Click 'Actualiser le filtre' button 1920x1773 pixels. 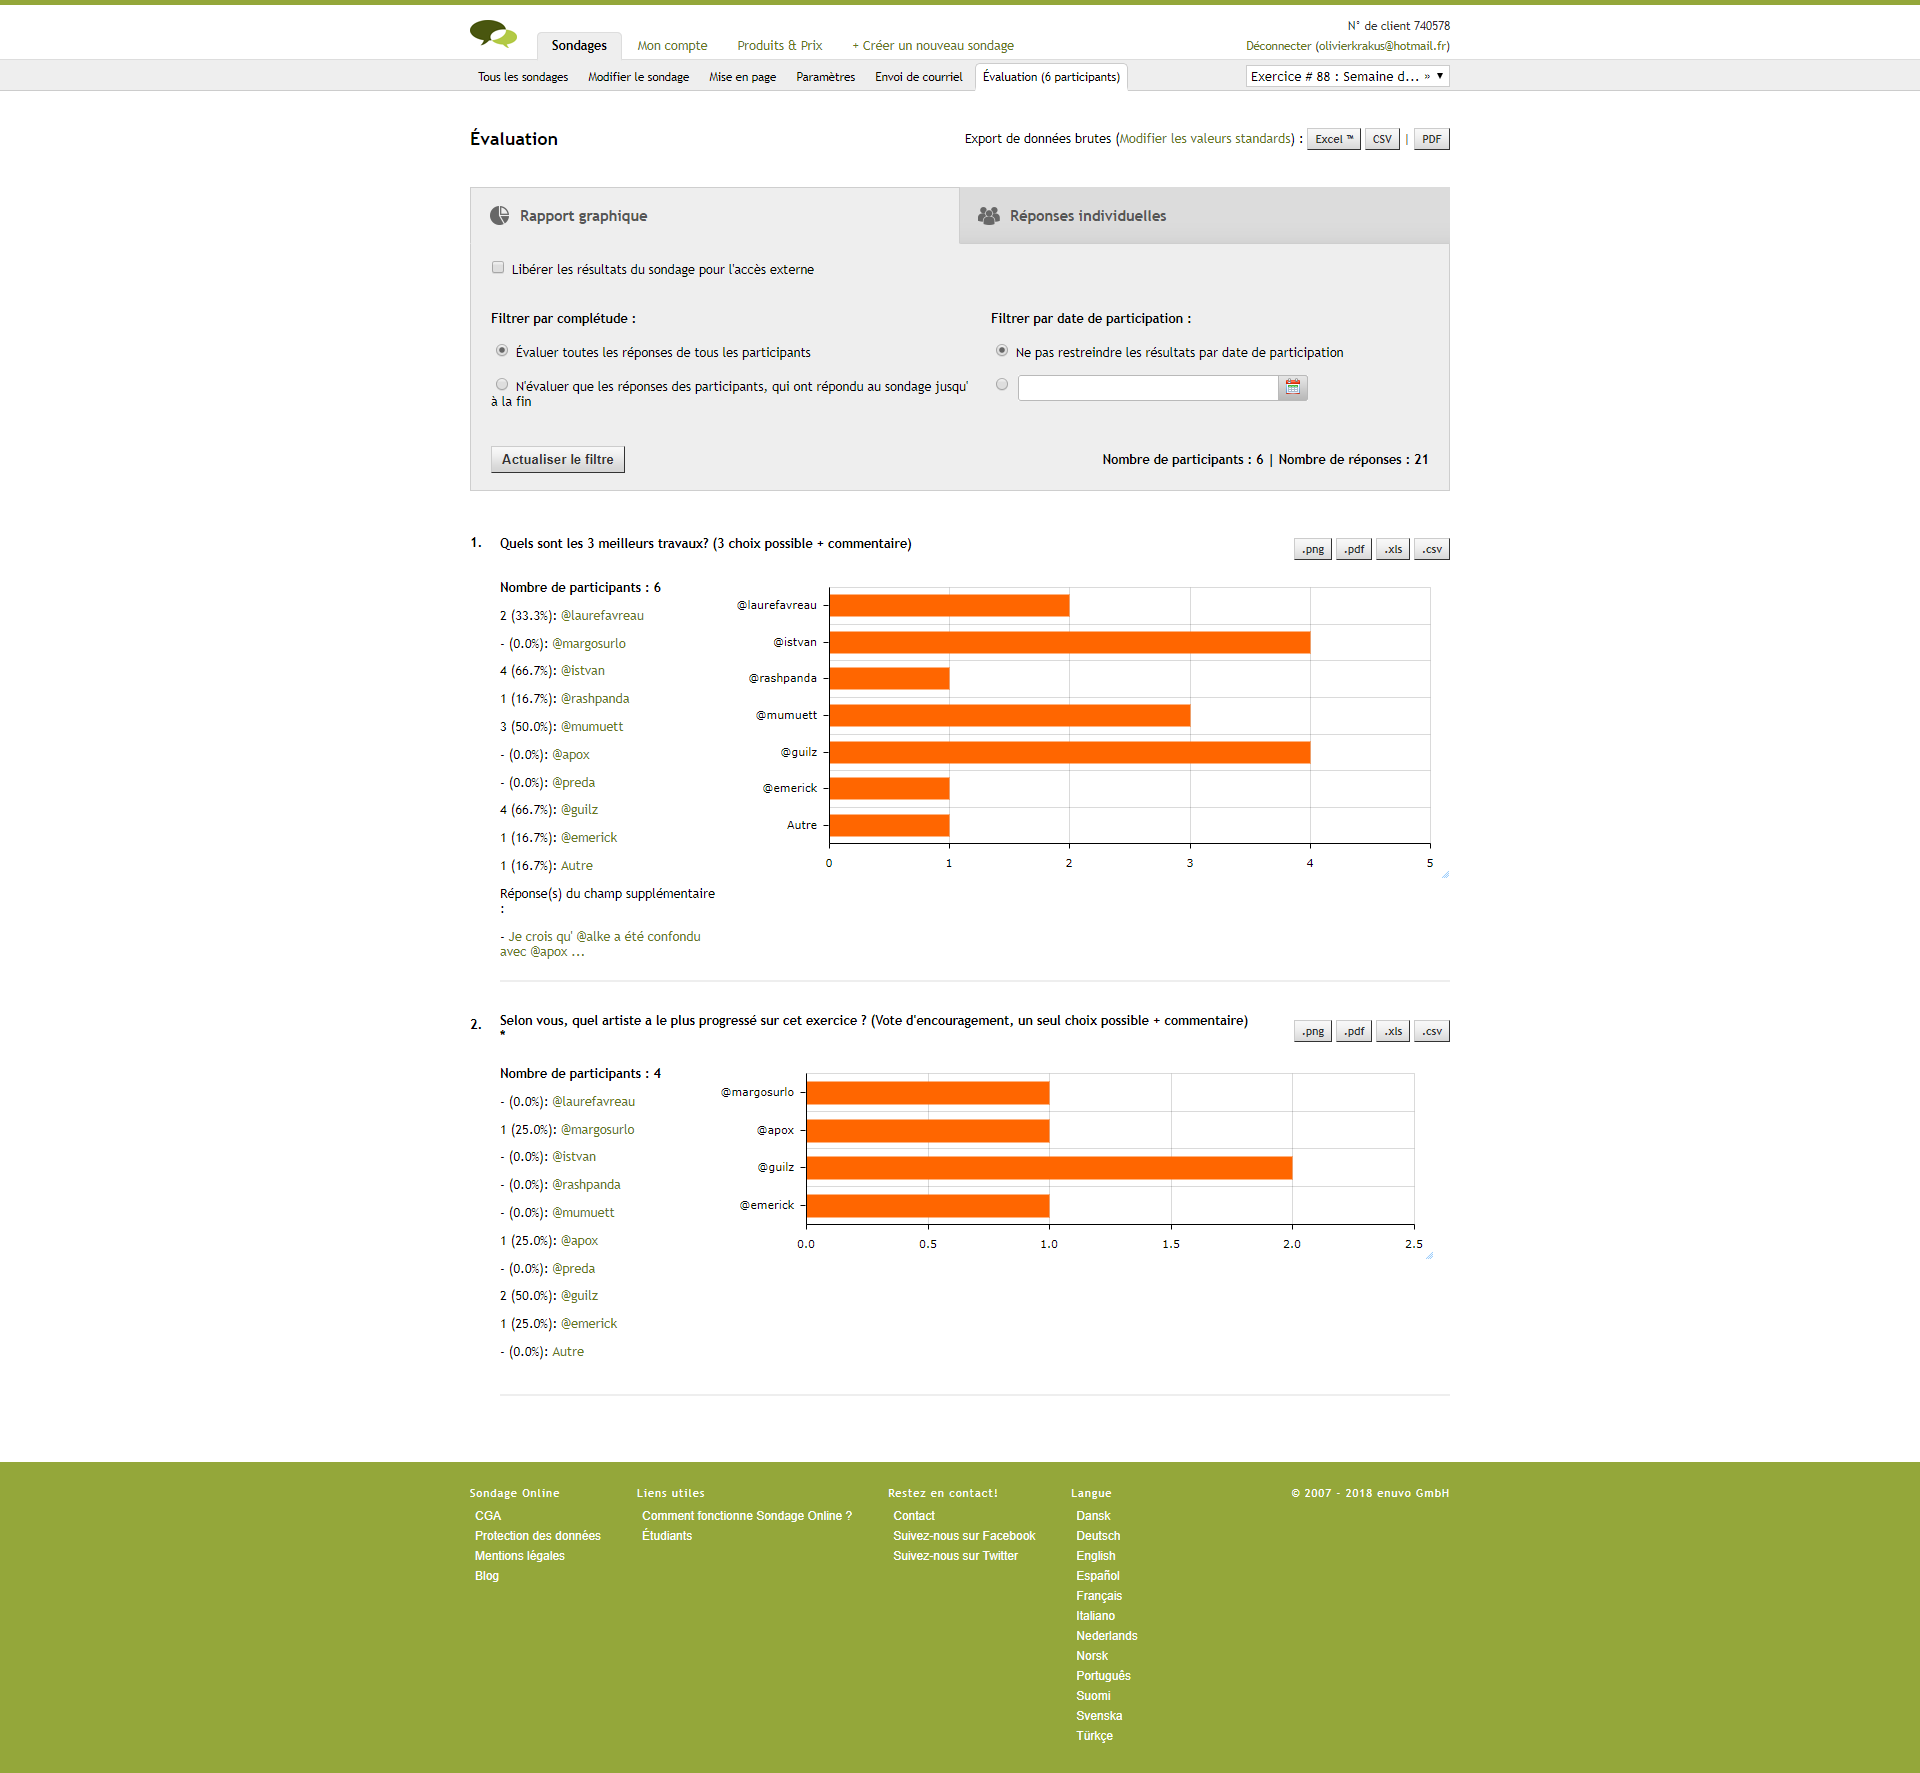557,459
